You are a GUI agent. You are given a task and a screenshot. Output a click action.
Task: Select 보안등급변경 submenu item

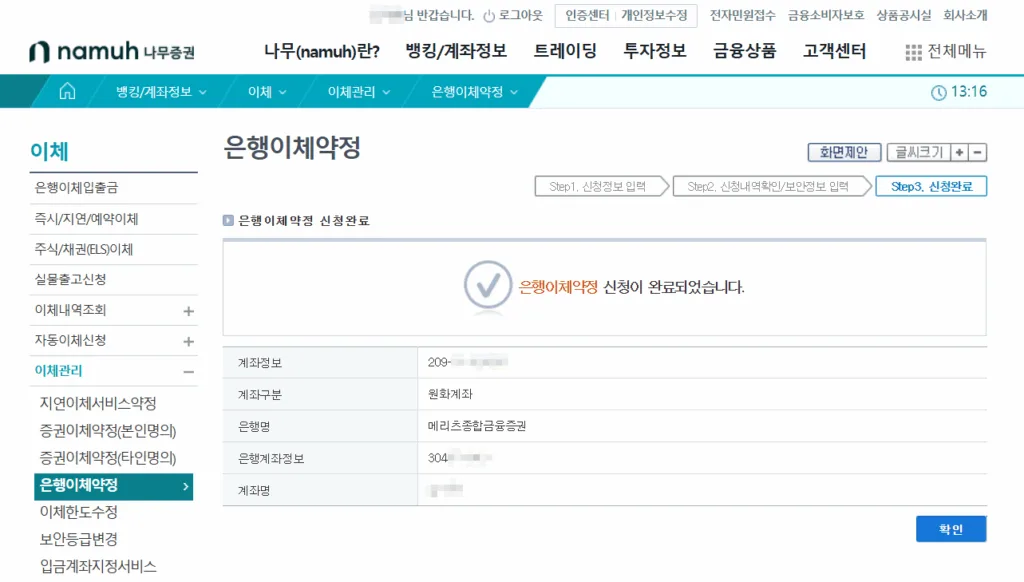[78, 540]
